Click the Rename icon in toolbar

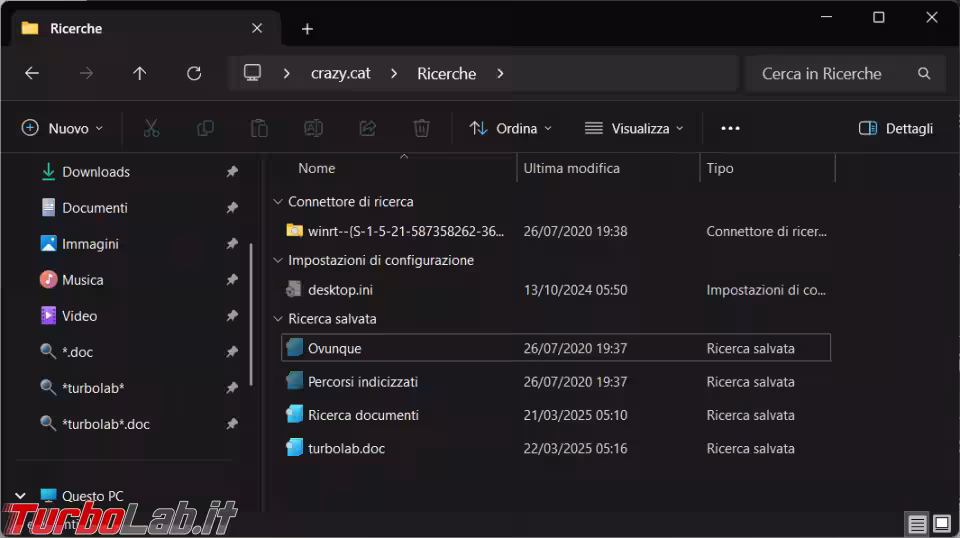pyautogui.click(x=313, y=129)
